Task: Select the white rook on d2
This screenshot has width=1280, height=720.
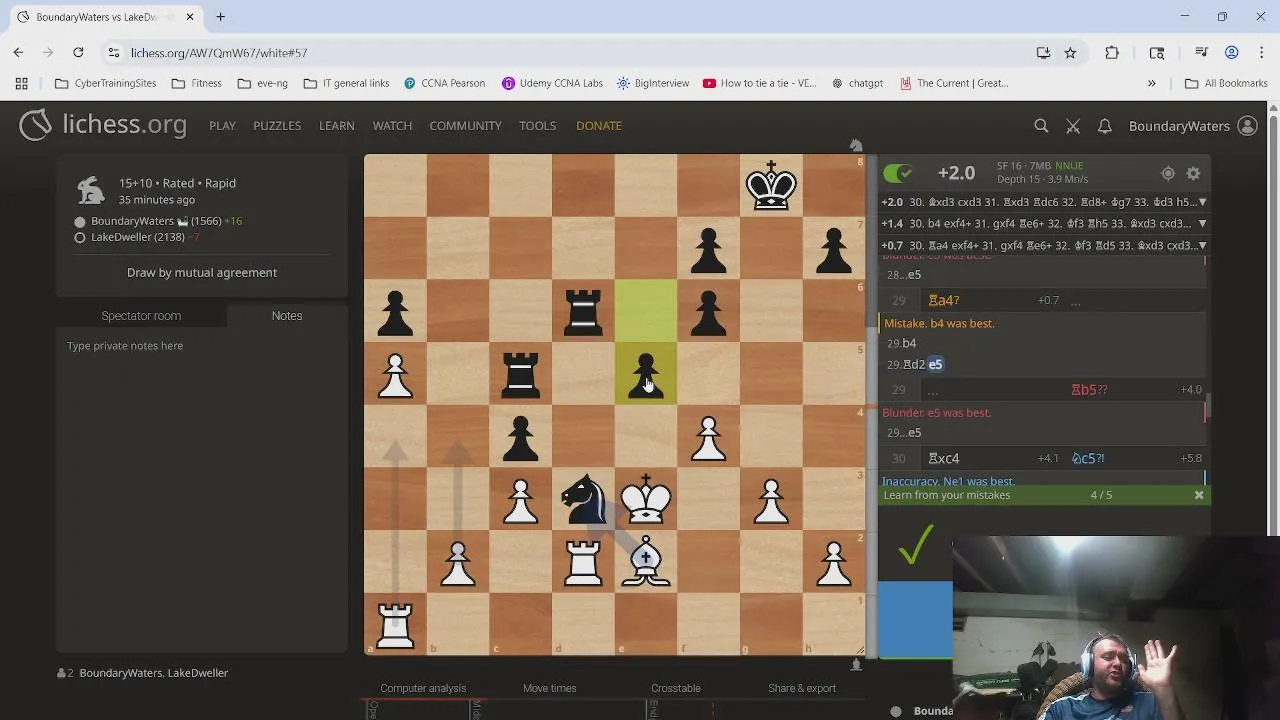Action: coord(583,562)
